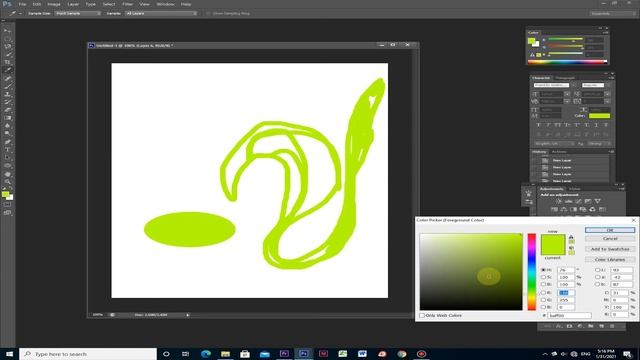Screen dimensions: 640x360
Task: Open the tool preset picker in options bar
Action: [x=15, y=13]
